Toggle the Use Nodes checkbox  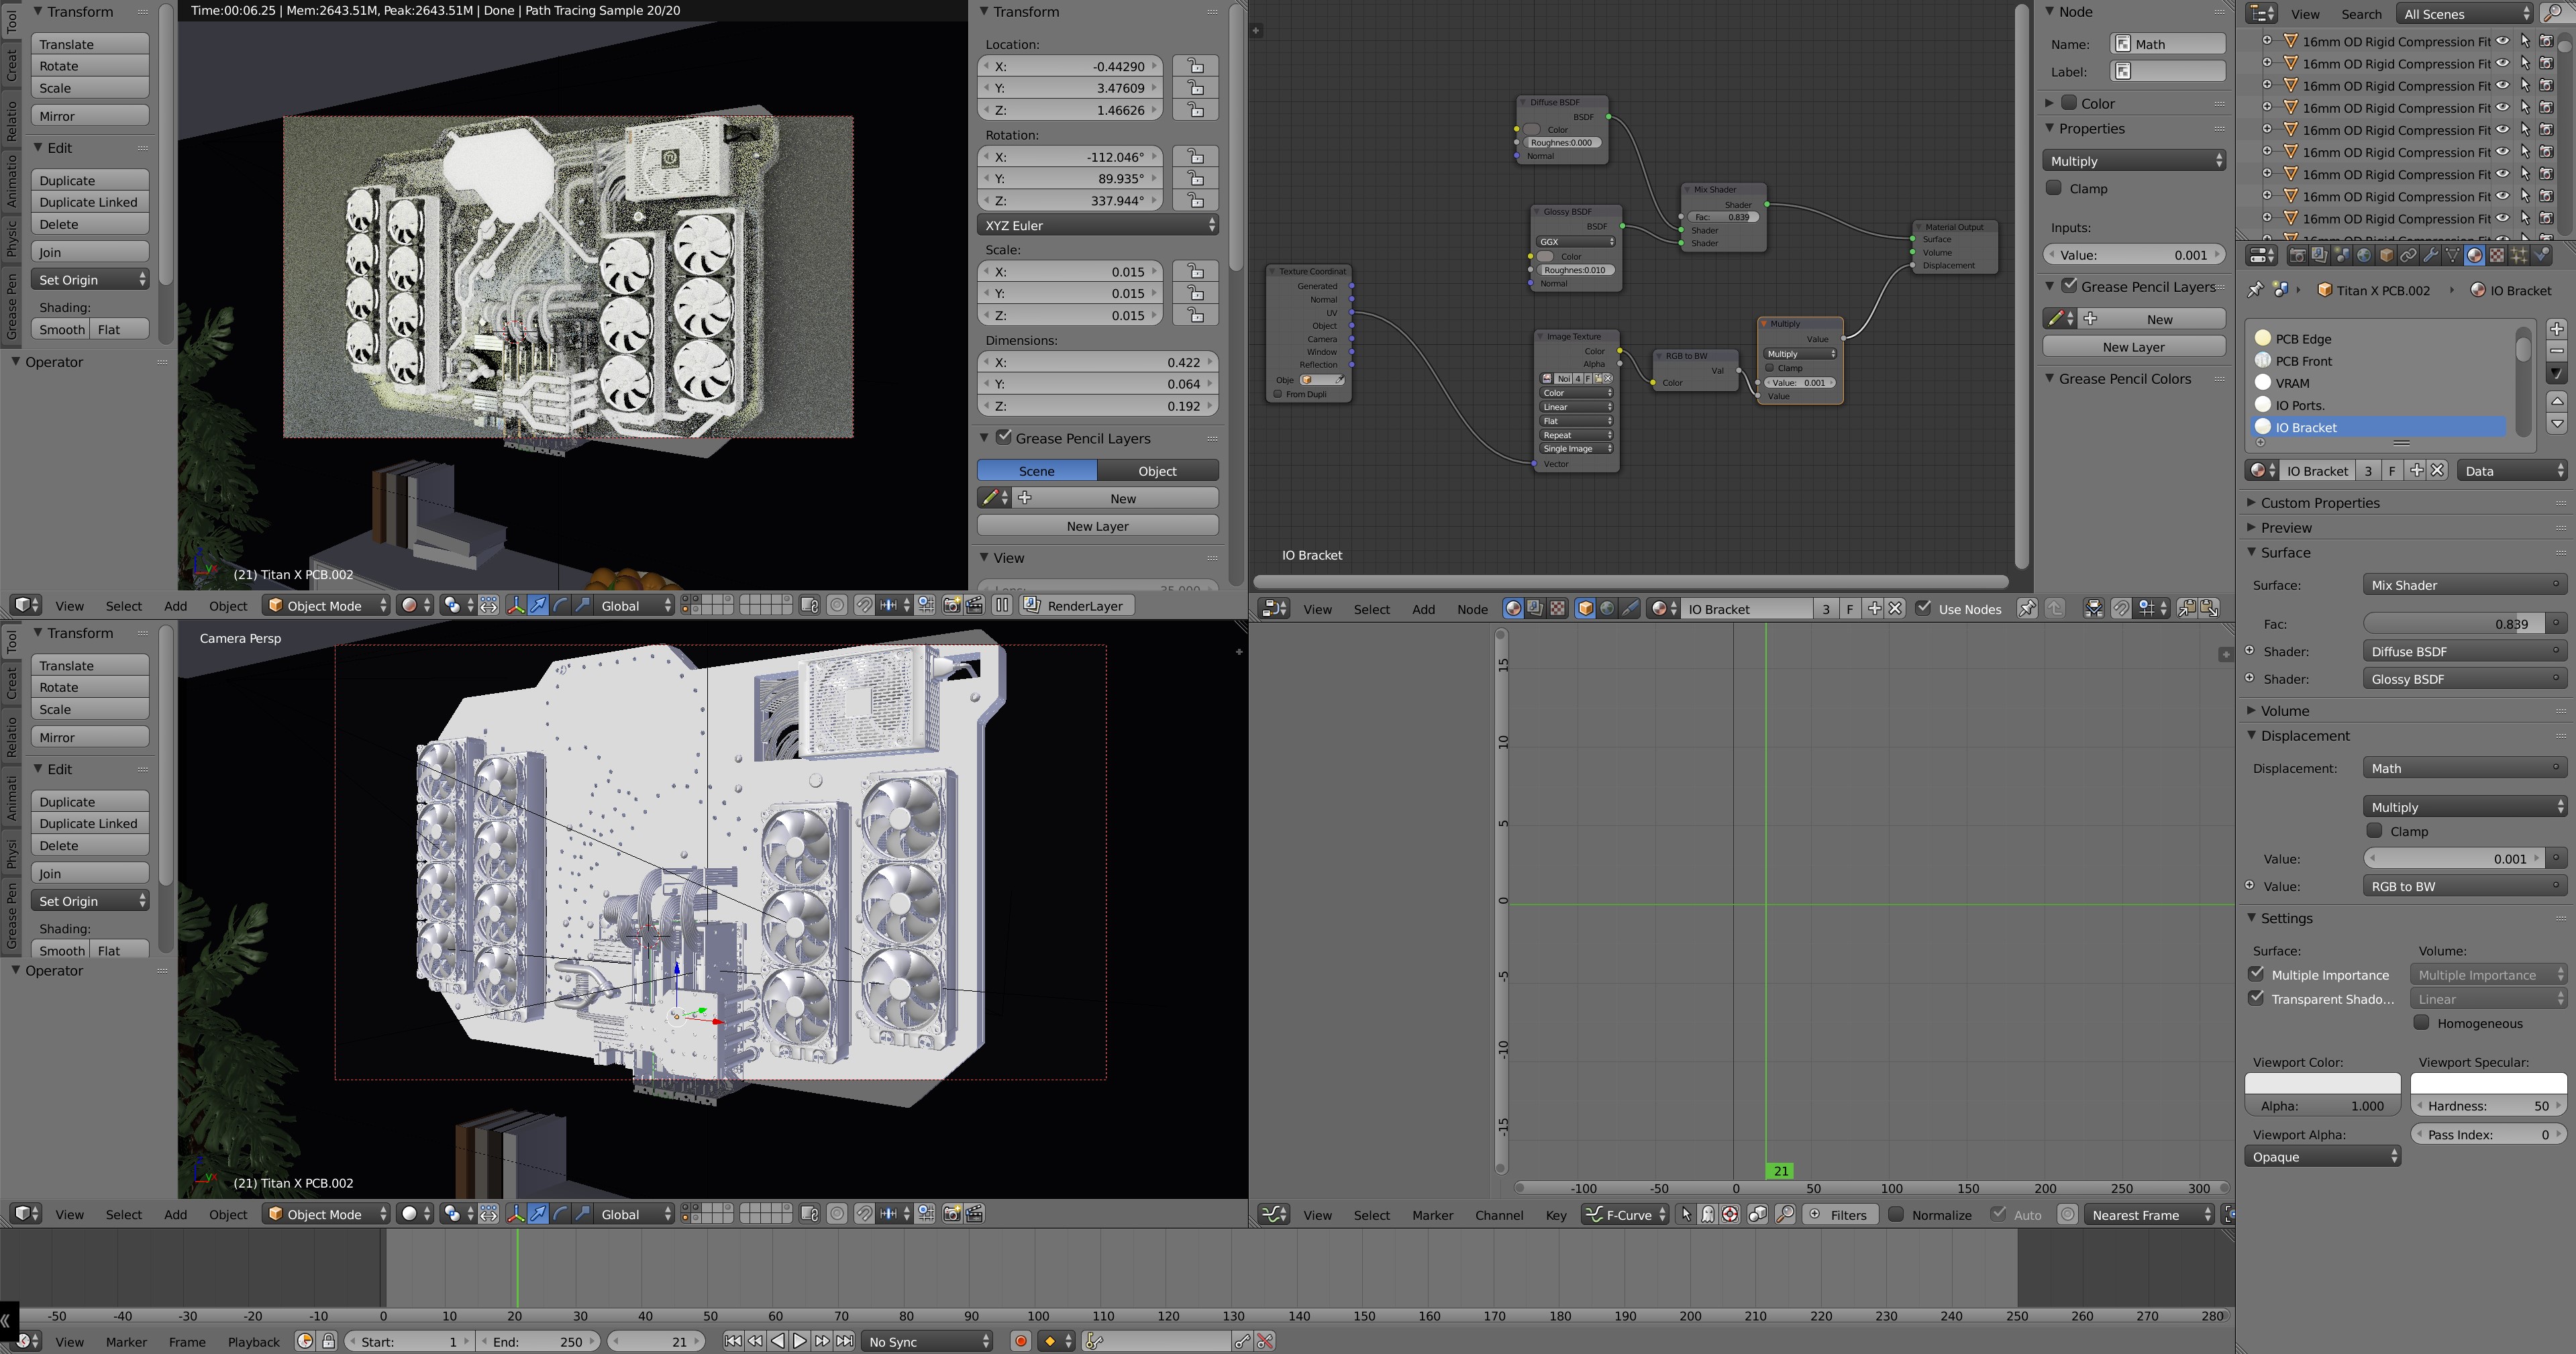click(1923, 608)
